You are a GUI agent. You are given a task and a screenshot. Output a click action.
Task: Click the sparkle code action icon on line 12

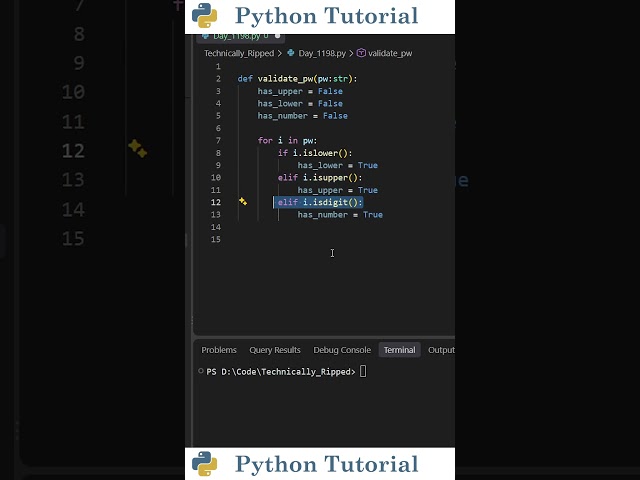coord(243,201)
